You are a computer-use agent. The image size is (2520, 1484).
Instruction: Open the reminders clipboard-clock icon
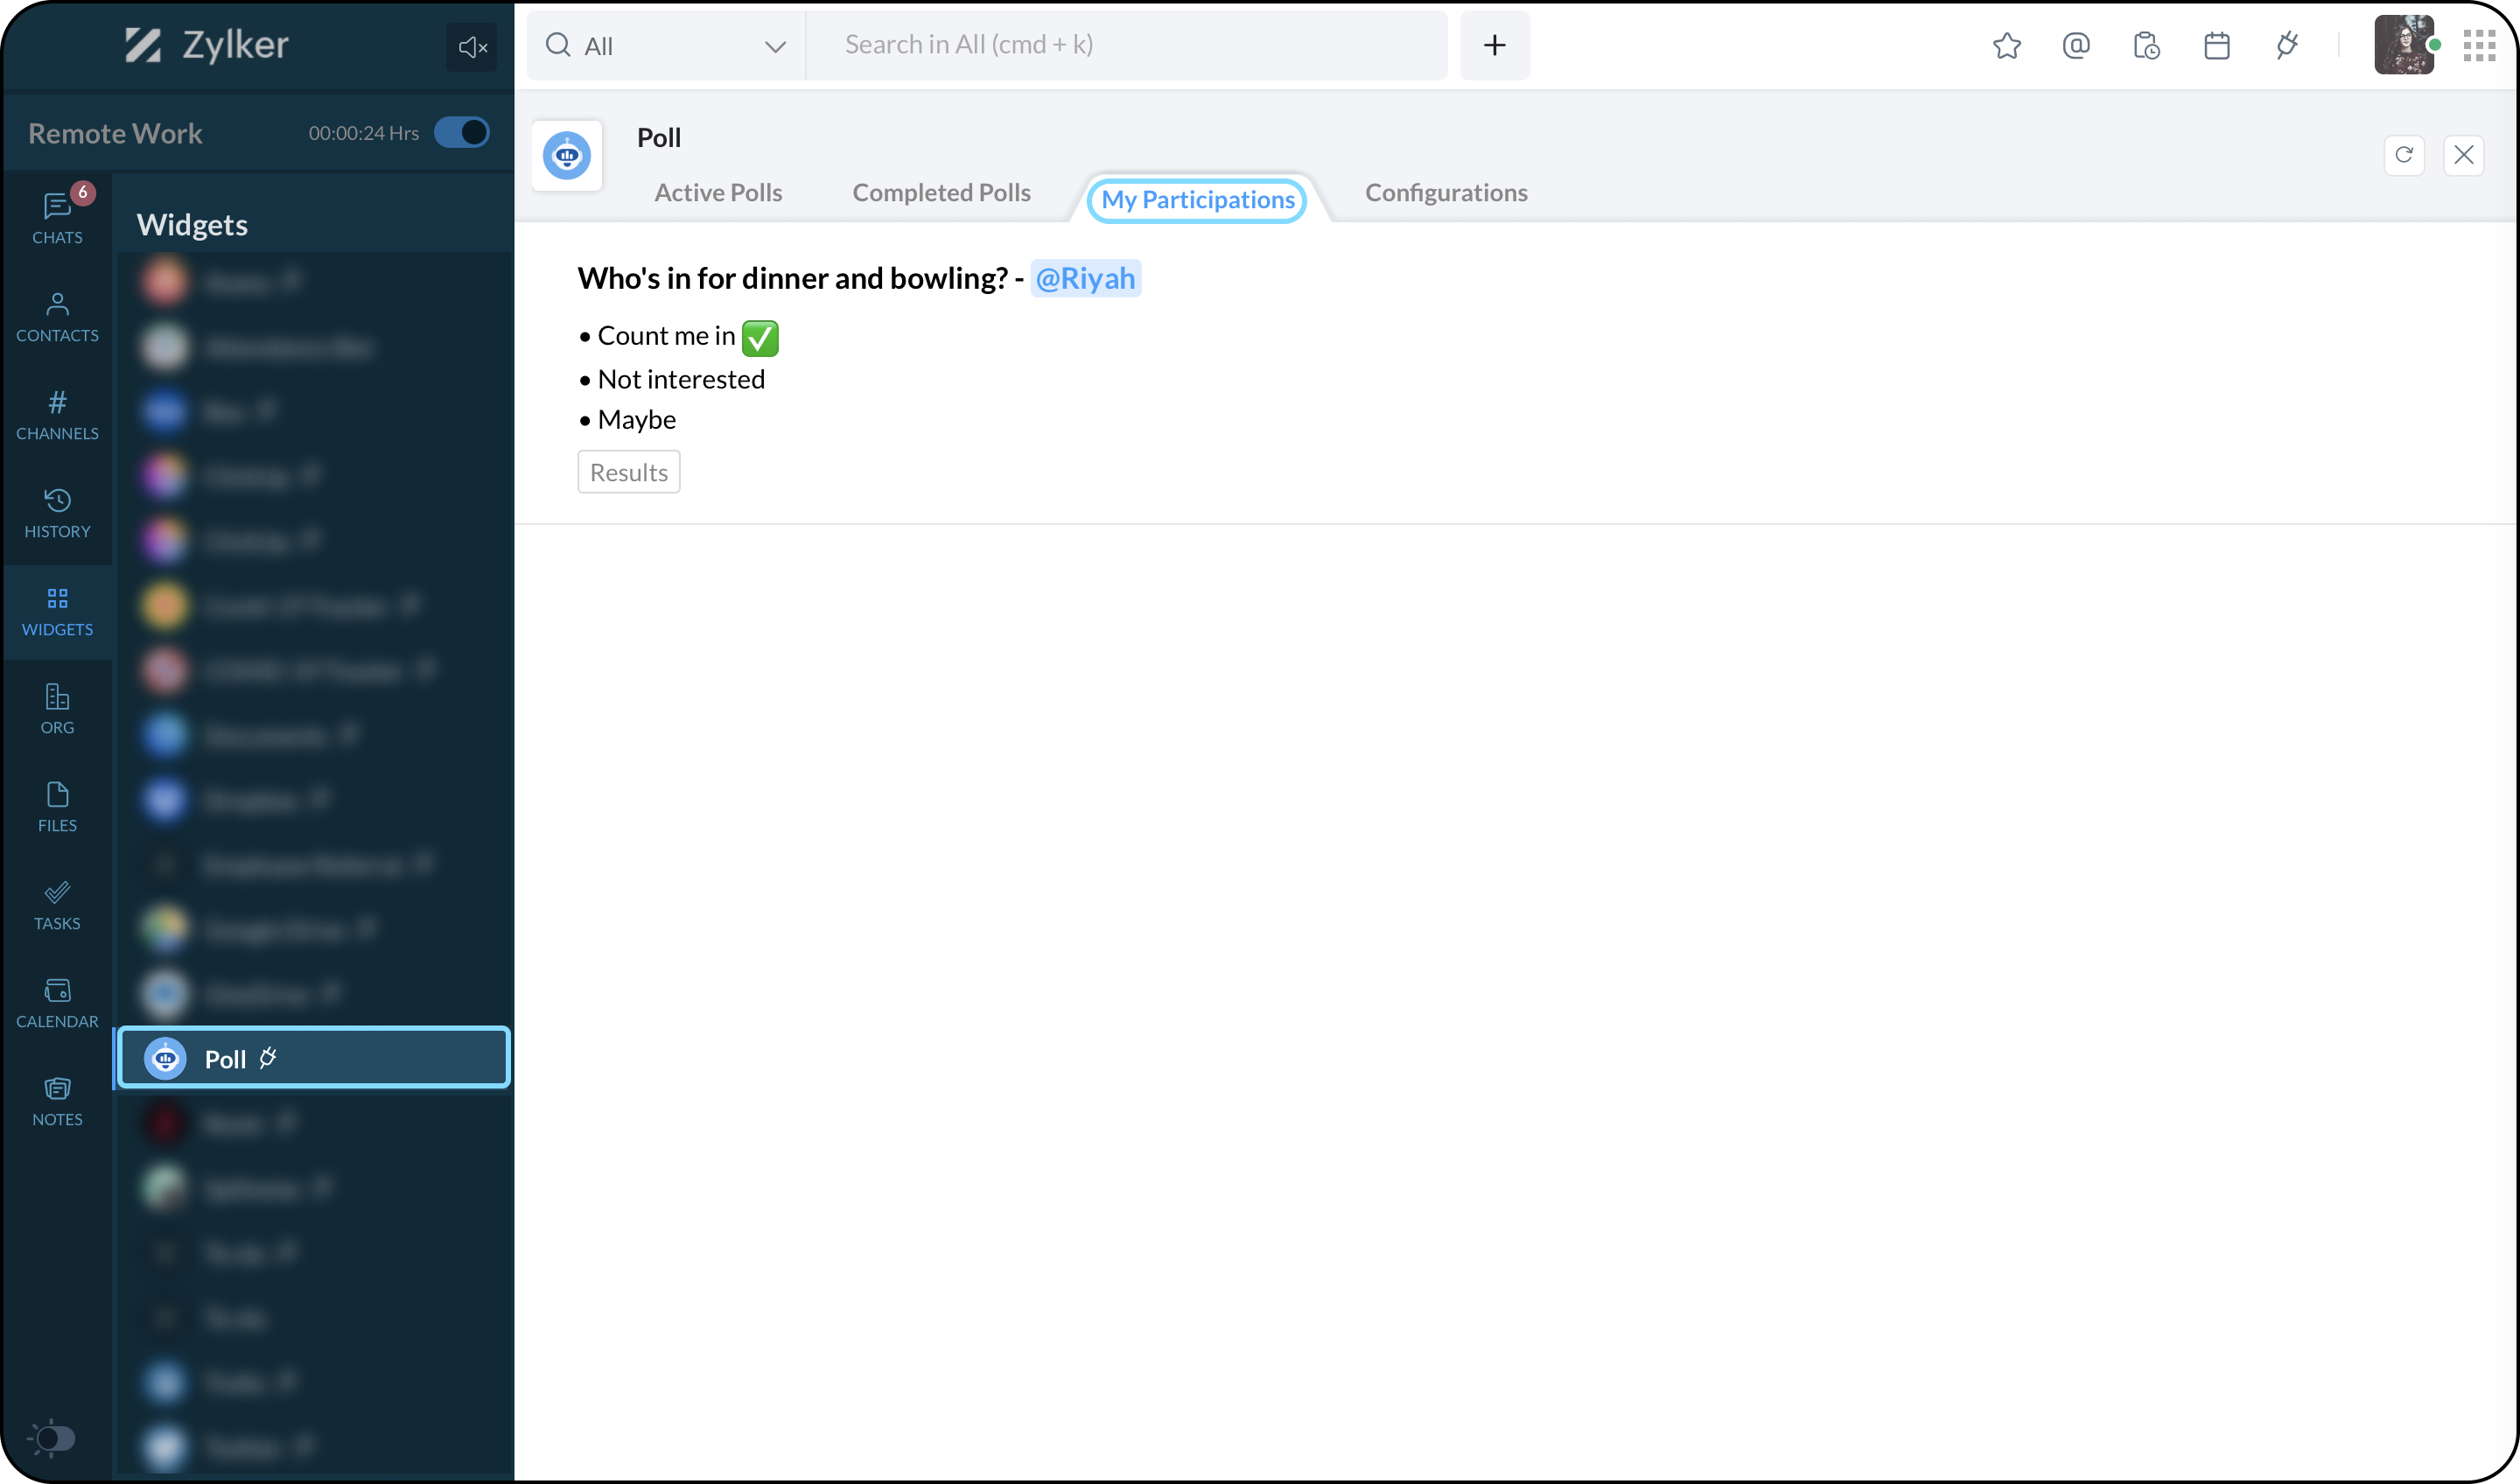2146,46
